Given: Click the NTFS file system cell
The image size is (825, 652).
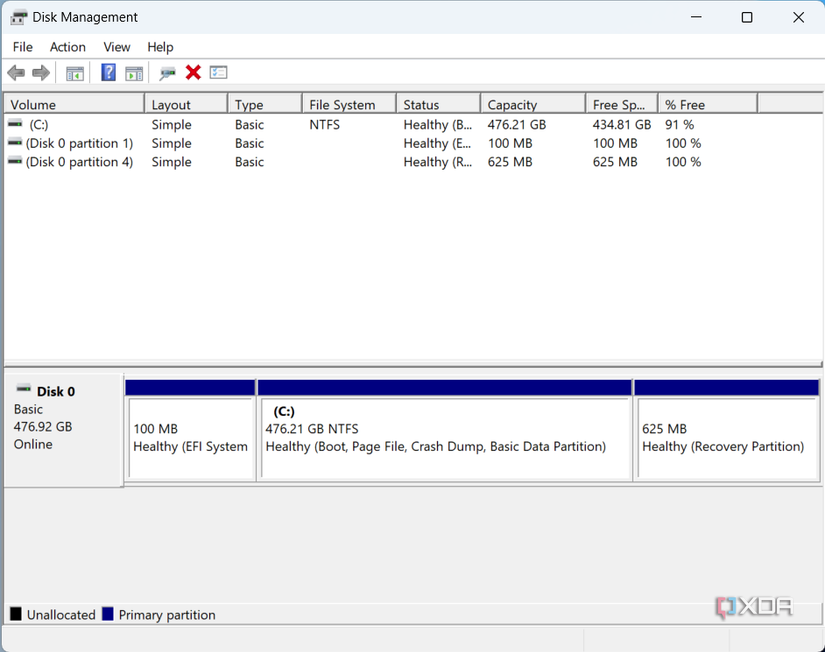Looking at the screenshot, I should [325, 125].
